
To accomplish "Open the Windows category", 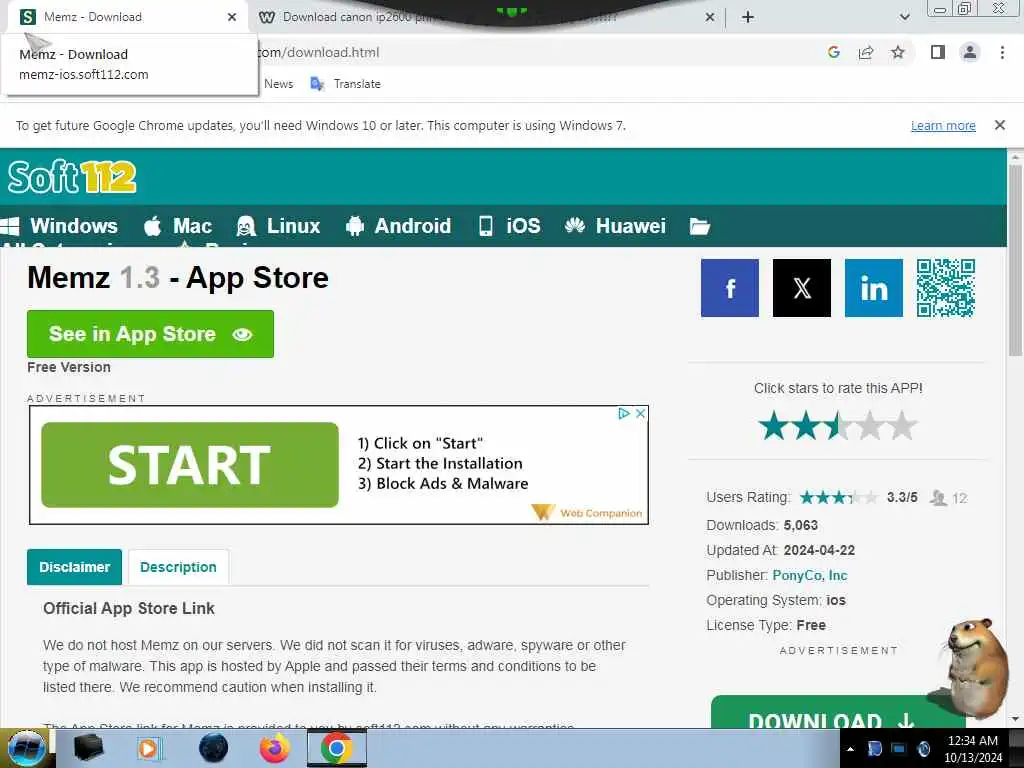I will point(59,226).
